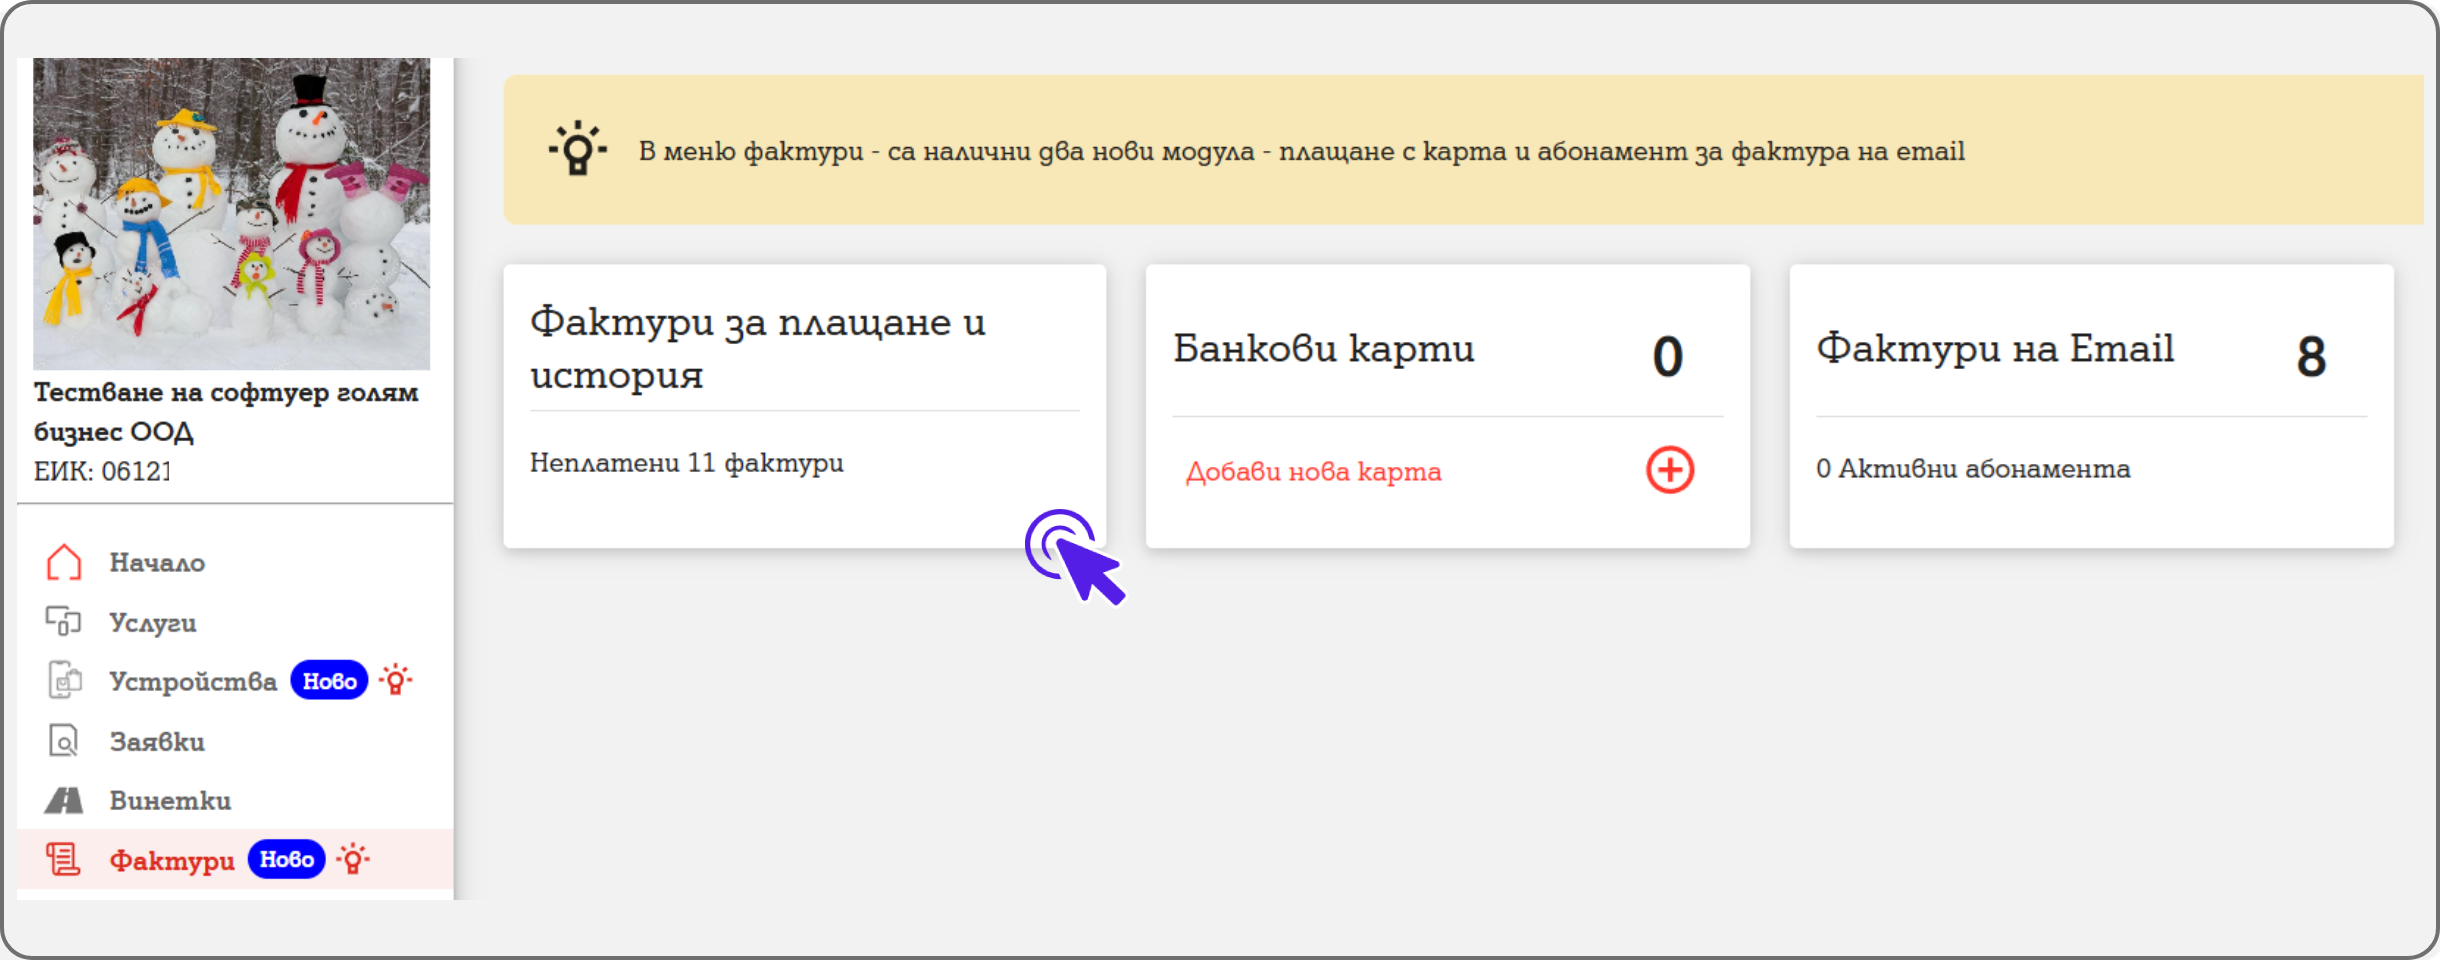Click the home icon next to Начало
The width and height of the screenshot is (2440, 960).
[63, 562]
